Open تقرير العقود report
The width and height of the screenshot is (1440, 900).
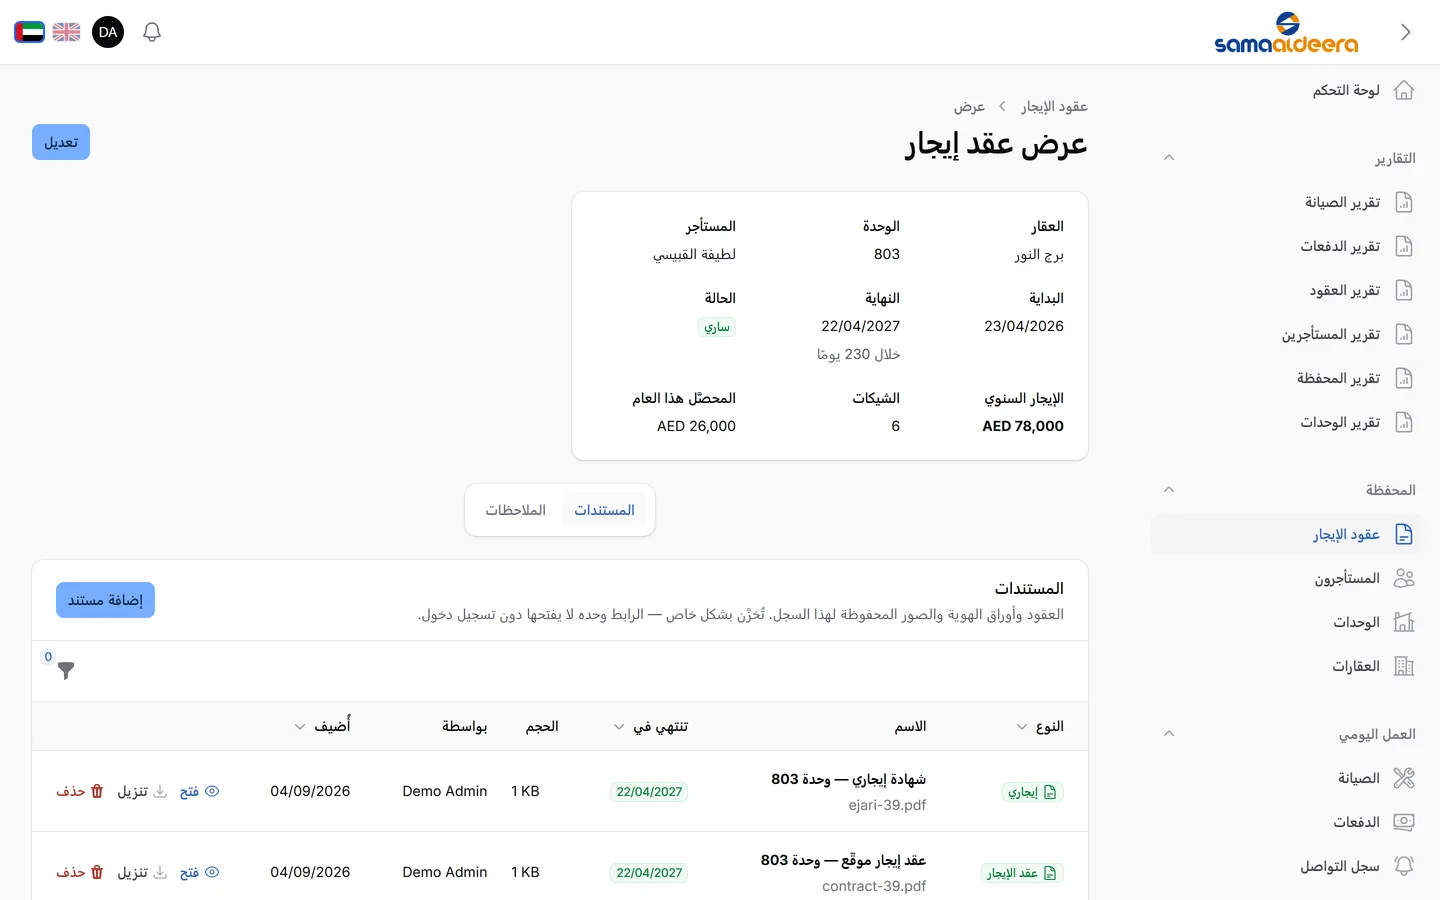(x=1361, y=290)
